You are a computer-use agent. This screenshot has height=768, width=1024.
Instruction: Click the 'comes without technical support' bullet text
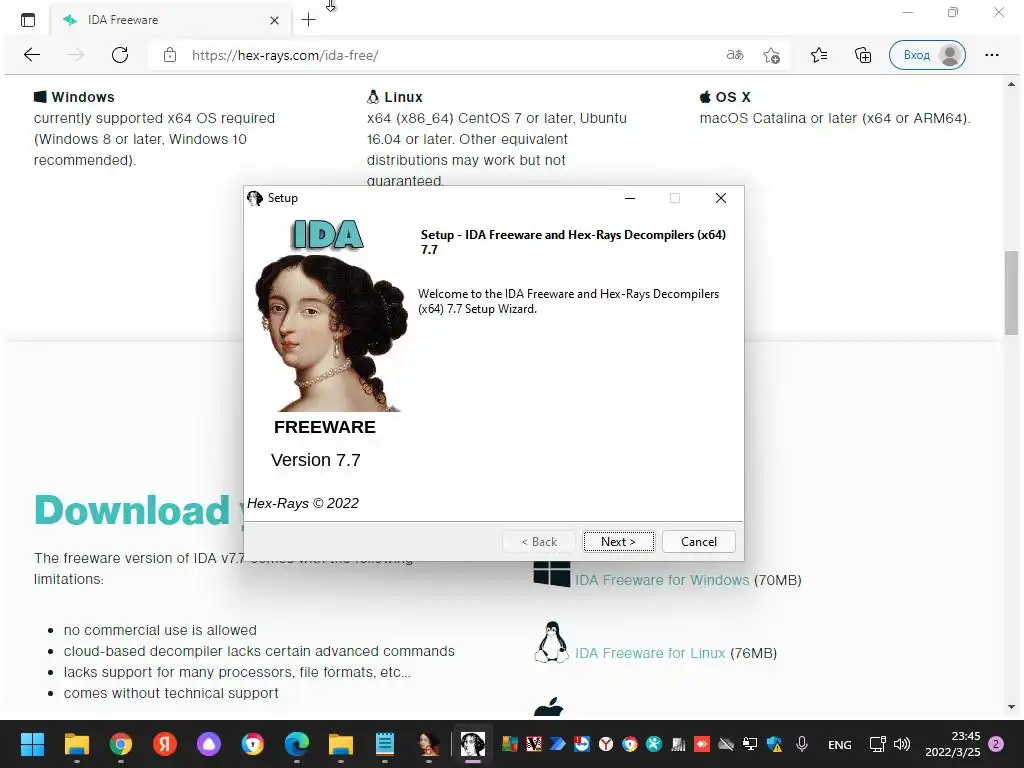click(x=171, y=693)
